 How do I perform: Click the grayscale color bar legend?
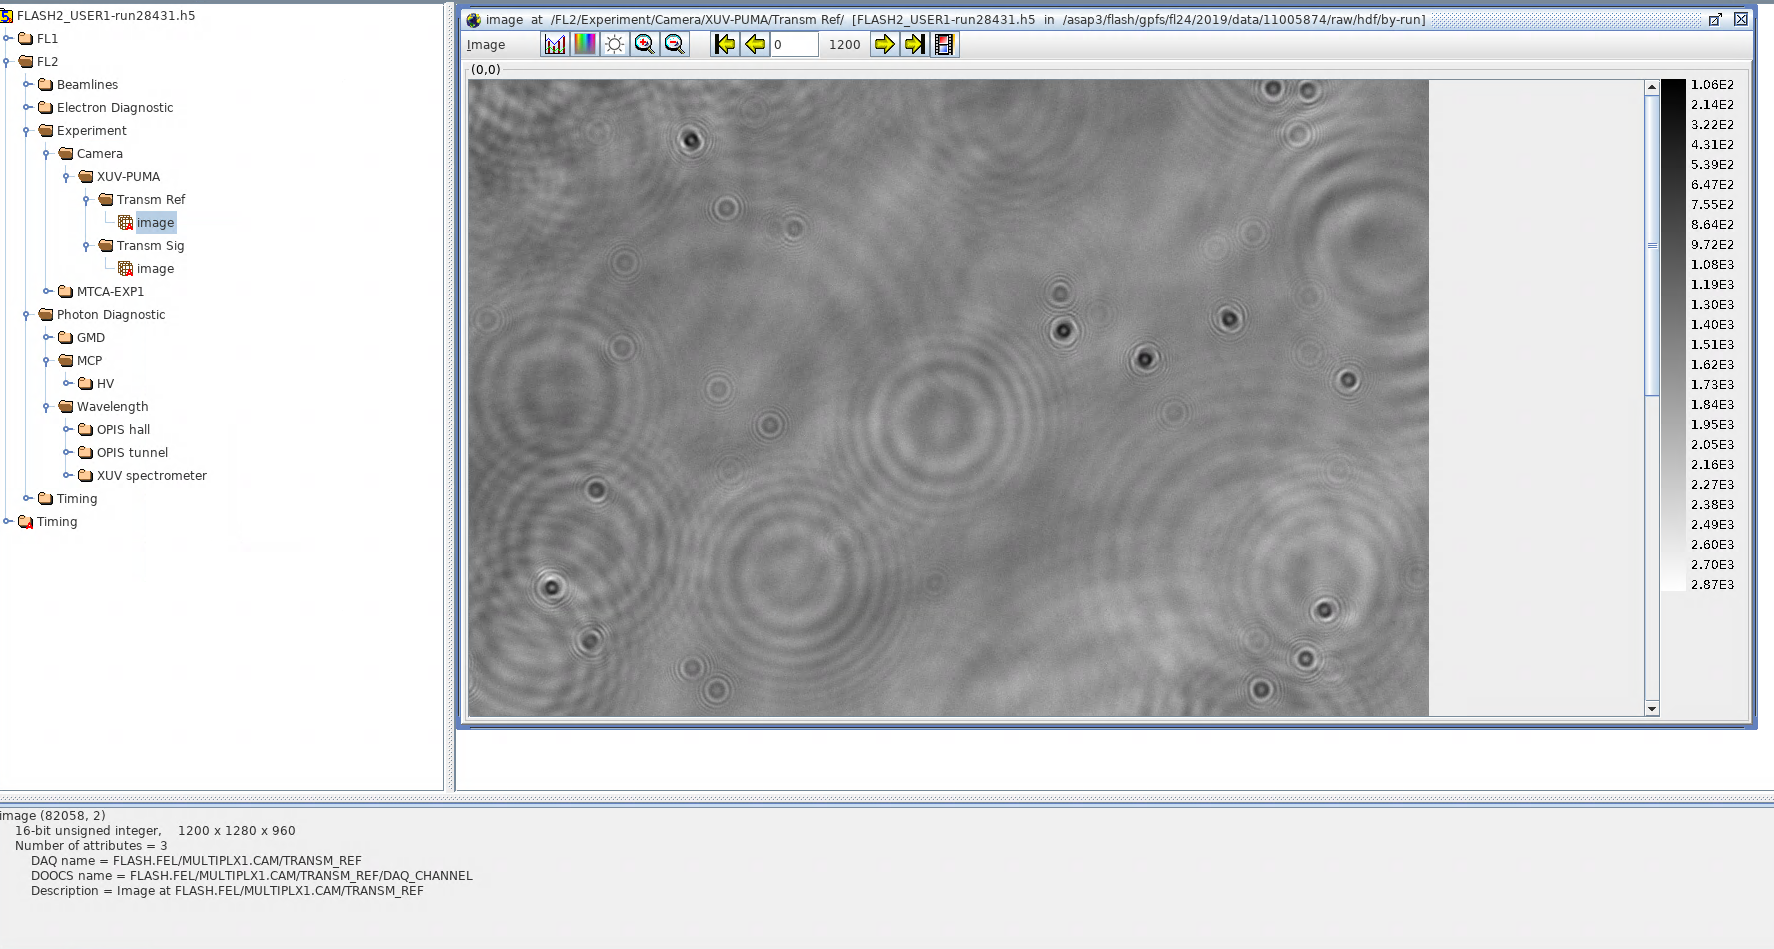coord(1673,335)
